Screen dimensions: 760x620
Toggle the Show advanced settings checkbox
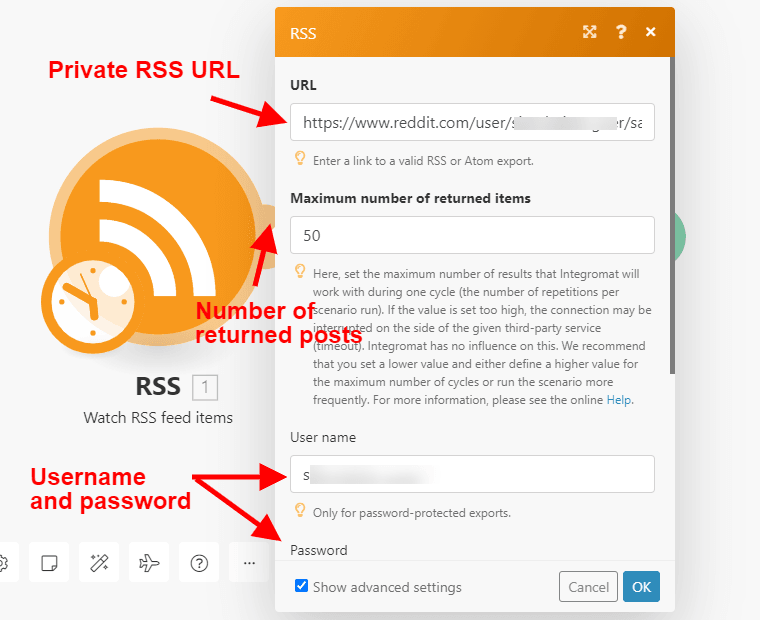302,586
